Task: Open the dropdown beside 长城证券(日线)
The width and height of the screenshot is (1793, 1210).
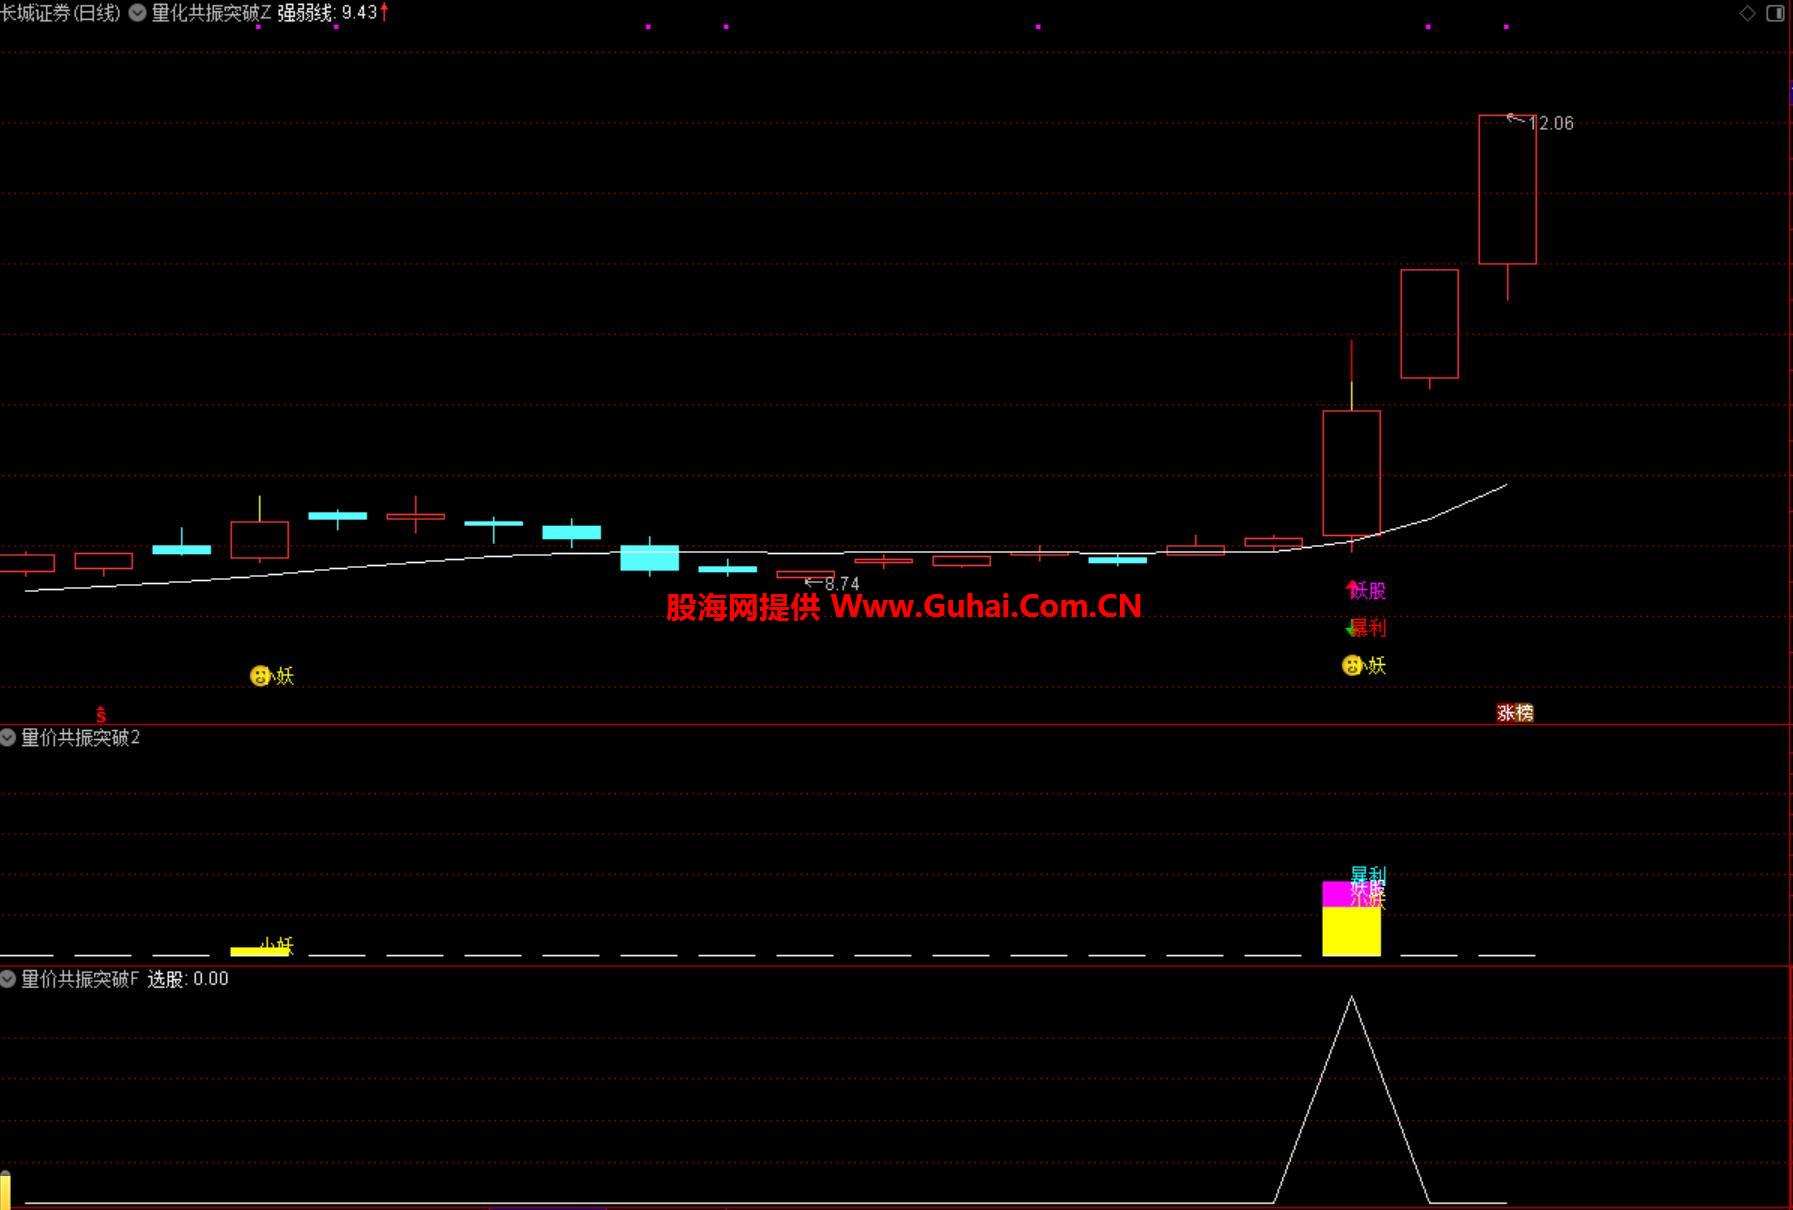Action: [137, 13]
